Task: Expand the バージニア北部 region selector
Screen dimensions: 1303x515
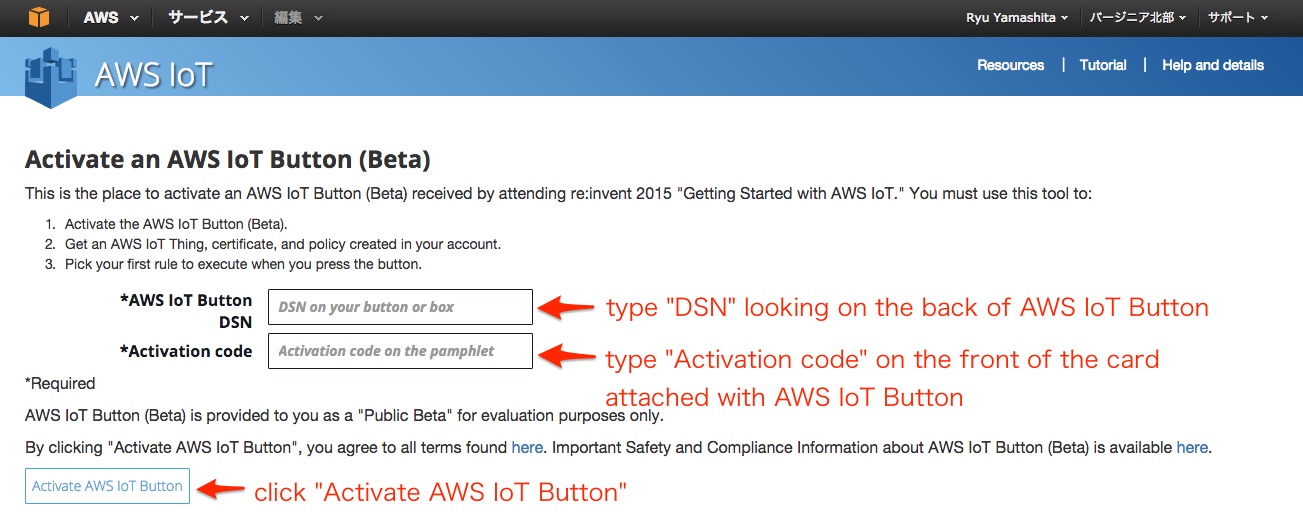Action: click(x=1139, y=18)
